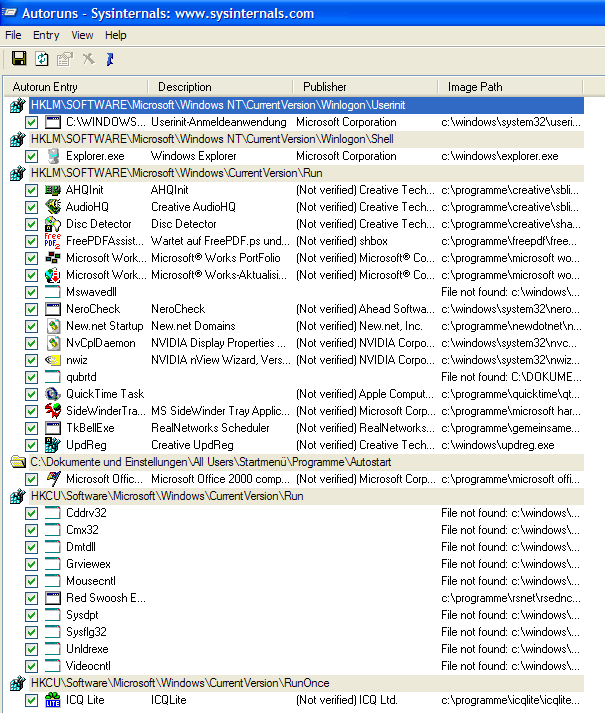Screen dimensions: 605x713
Task: Click the UpdReg entry icon
Action: [x=53, y=445]
